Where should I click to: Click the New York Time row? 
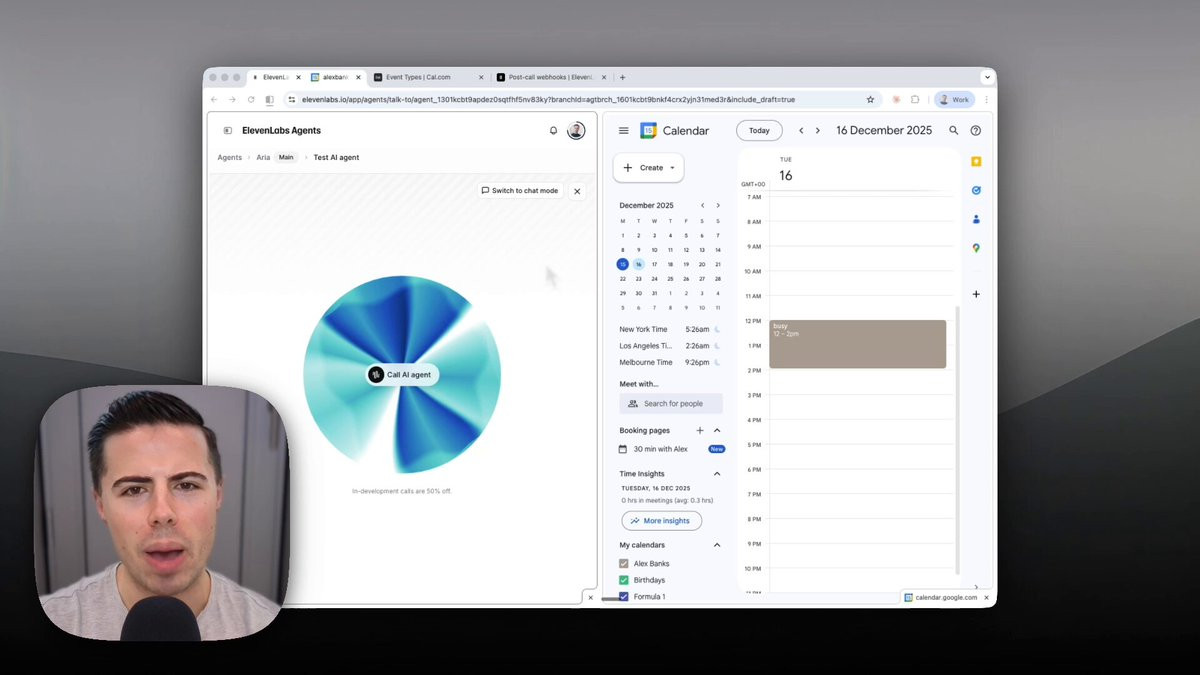[x=670, y=329]
